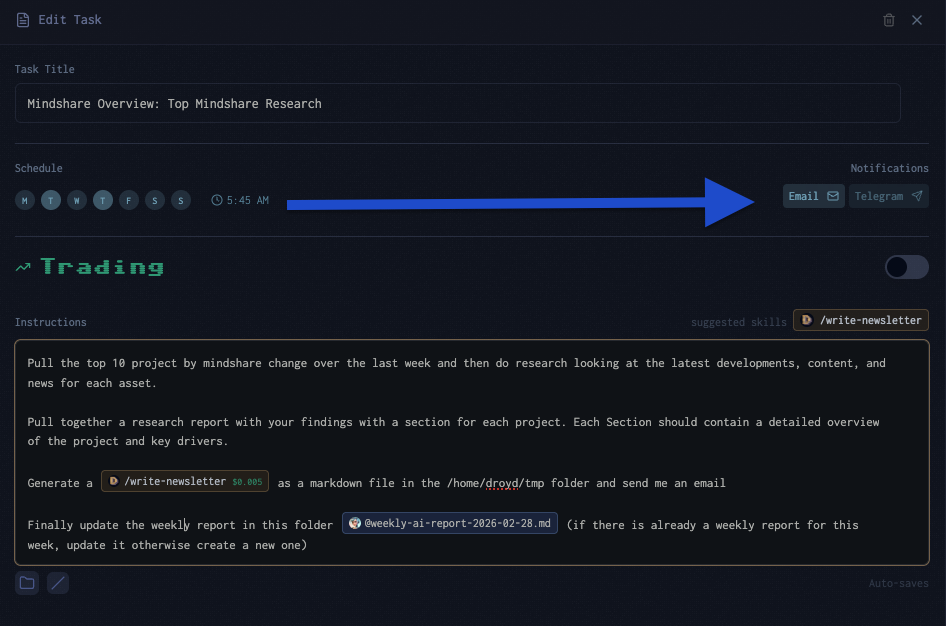
Task: Toggle Wednesday in the schedule days
Action: [77, 200]
